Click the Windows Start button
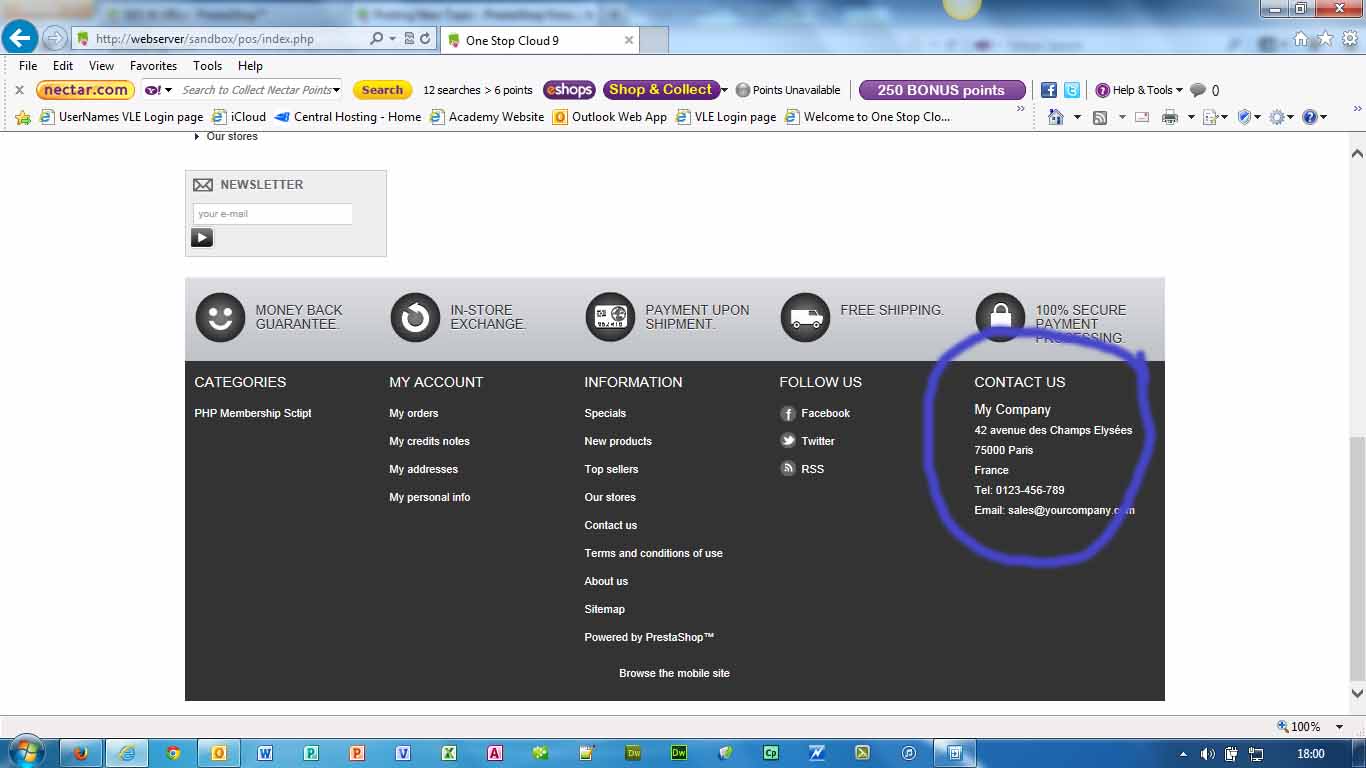This screenshot has width=1366, height=768. (x=25, y=752)
